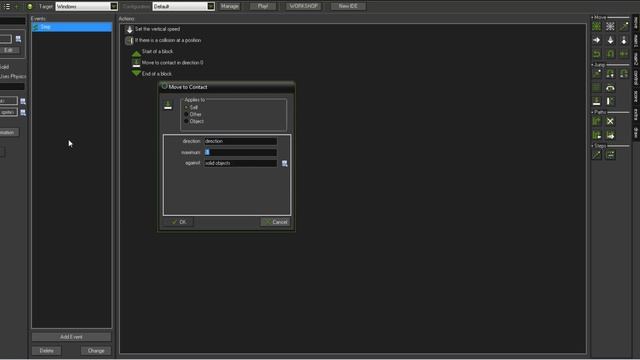Image resolution: width=640 pixels, height=360 pixels.
Task: Click the maximum input field
Action: [x=240, y=152]
